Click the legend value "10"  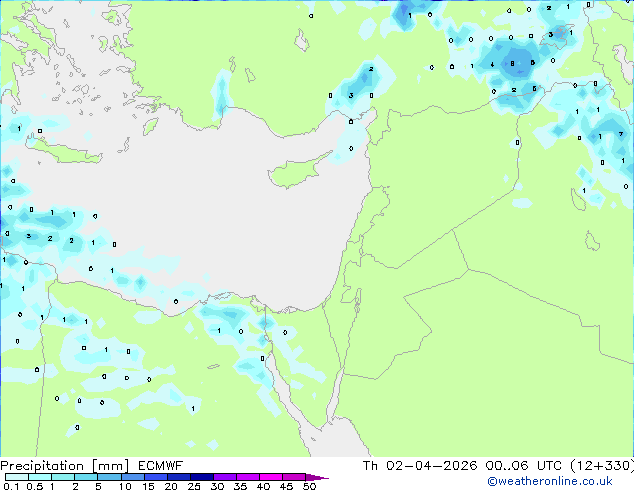125,486
